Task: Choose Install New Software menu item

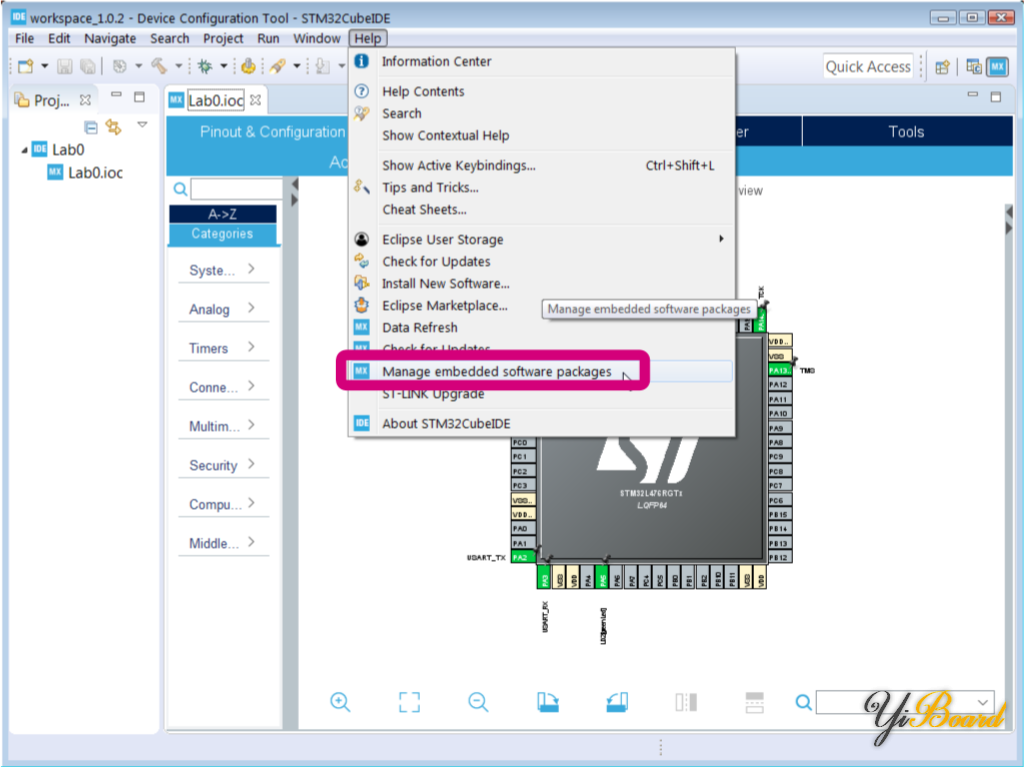Action: pos(445,284)
